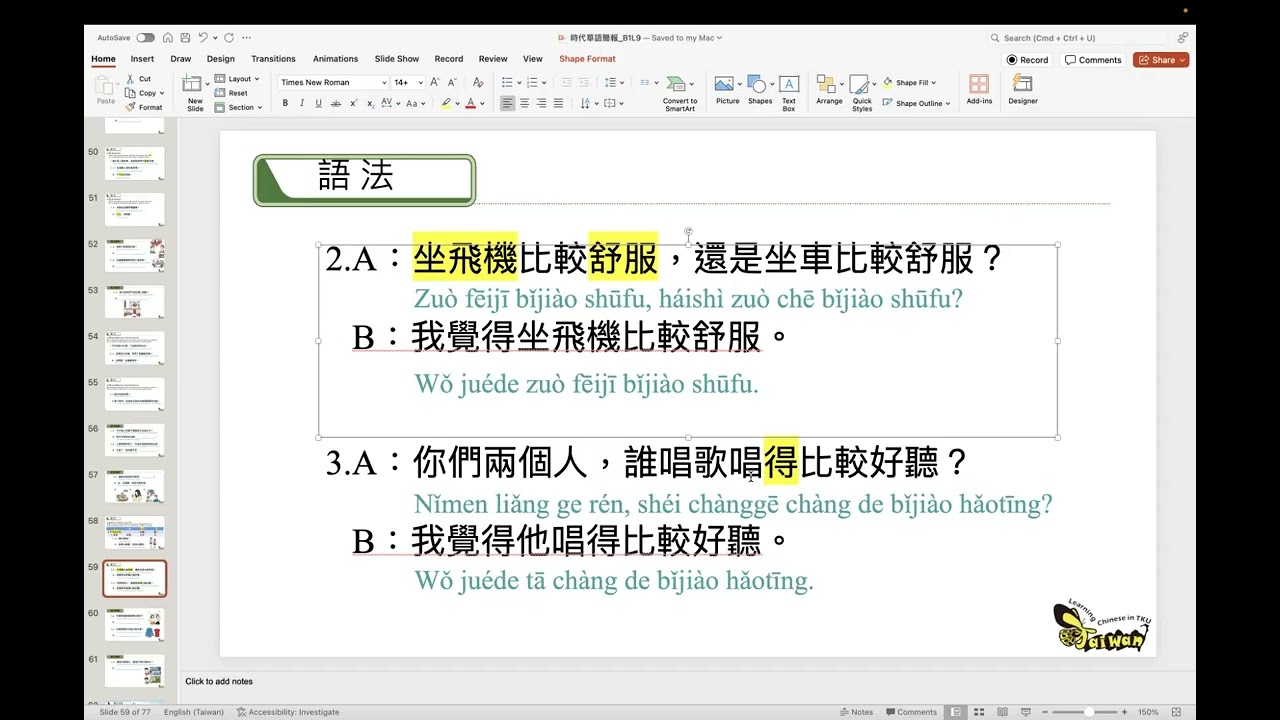1280x720 pixels.
Task: Switch to the Transitions tab
Action: (273, 59)
